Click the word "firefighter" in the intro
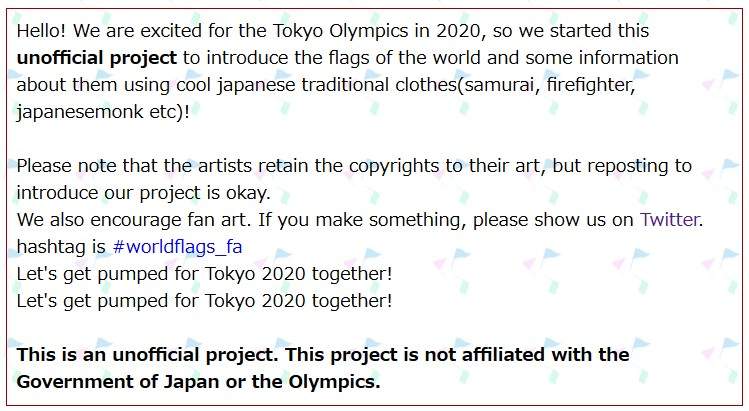 tap(590, 84)
